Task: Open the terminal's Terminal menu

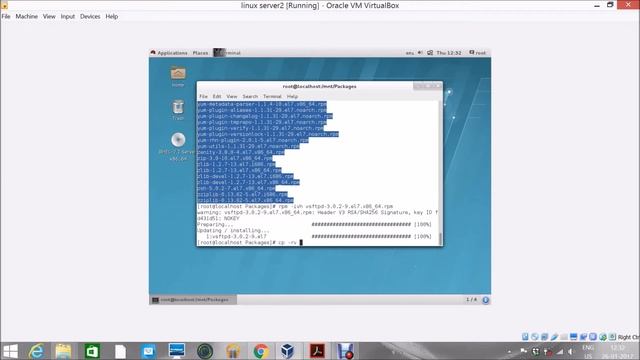Action: click(272, 96)
